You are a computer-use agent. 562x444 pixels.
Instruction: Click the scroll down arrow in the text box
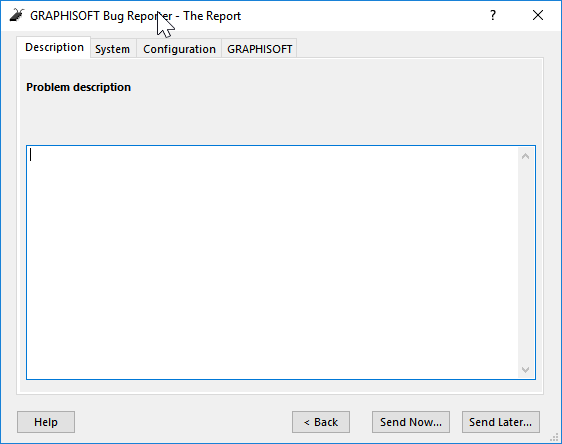click(525, 369)
